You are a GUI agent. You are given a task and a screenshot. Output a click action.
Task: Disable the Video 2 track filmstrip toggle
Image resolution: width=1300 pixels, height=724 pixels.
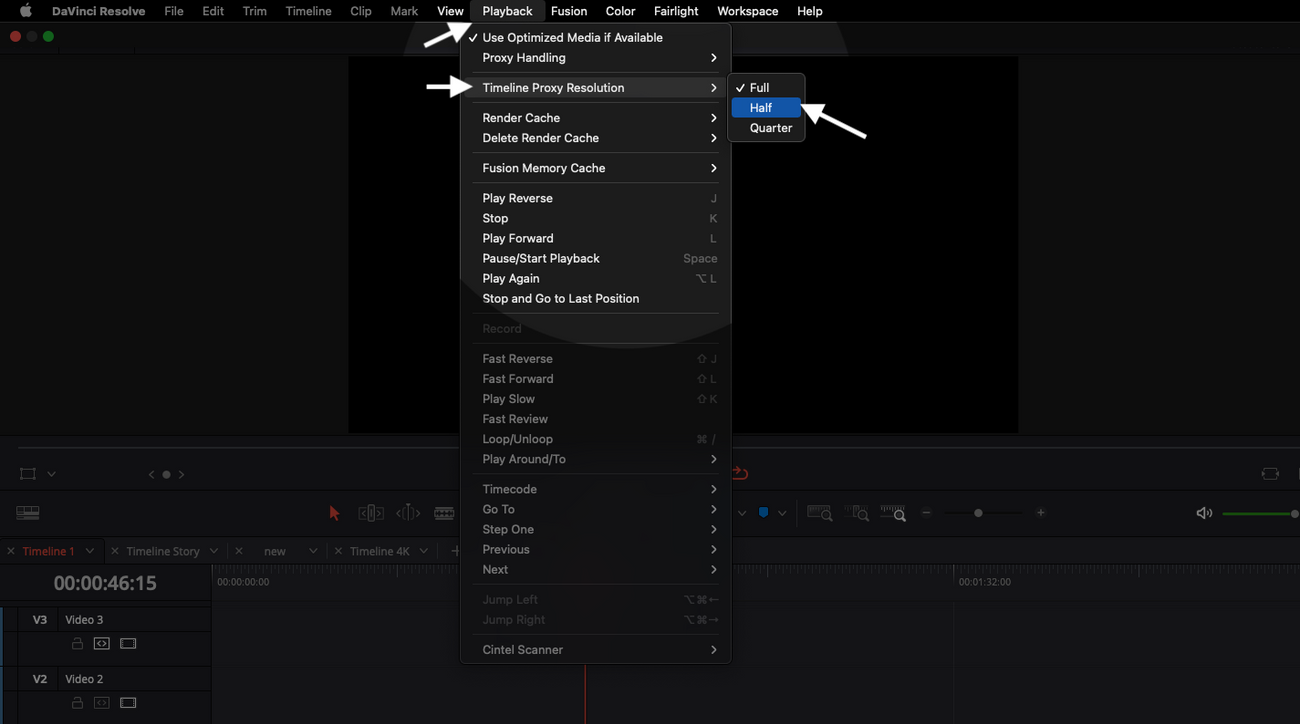click(x=128, y=703)
